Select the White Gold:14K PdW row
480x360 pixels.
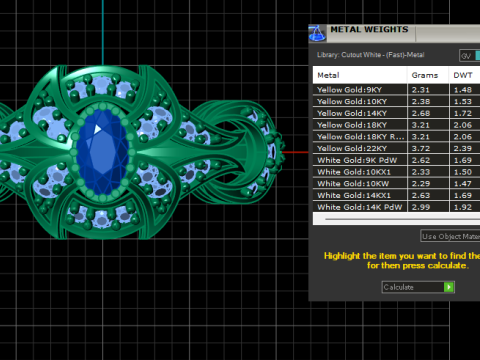click(396, 207)
